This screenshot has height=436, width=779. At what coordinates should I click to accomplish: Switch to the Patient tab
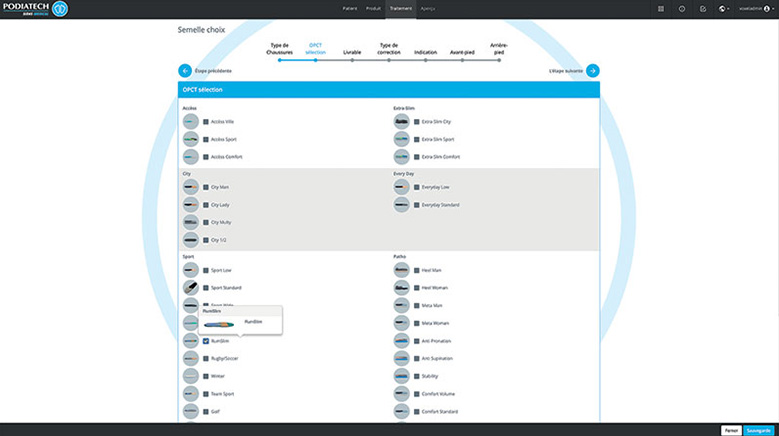(349, 8)
